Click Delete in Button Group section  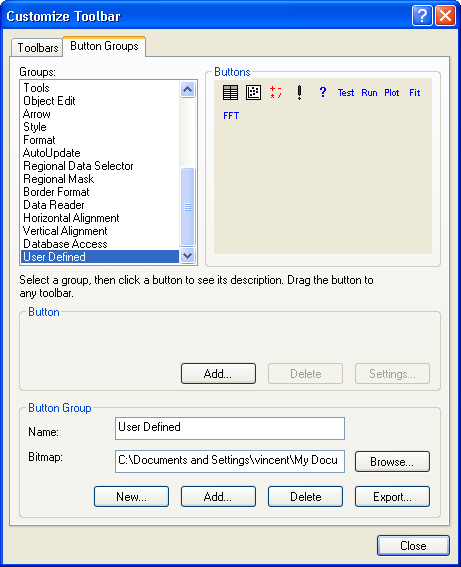[306, 496]
